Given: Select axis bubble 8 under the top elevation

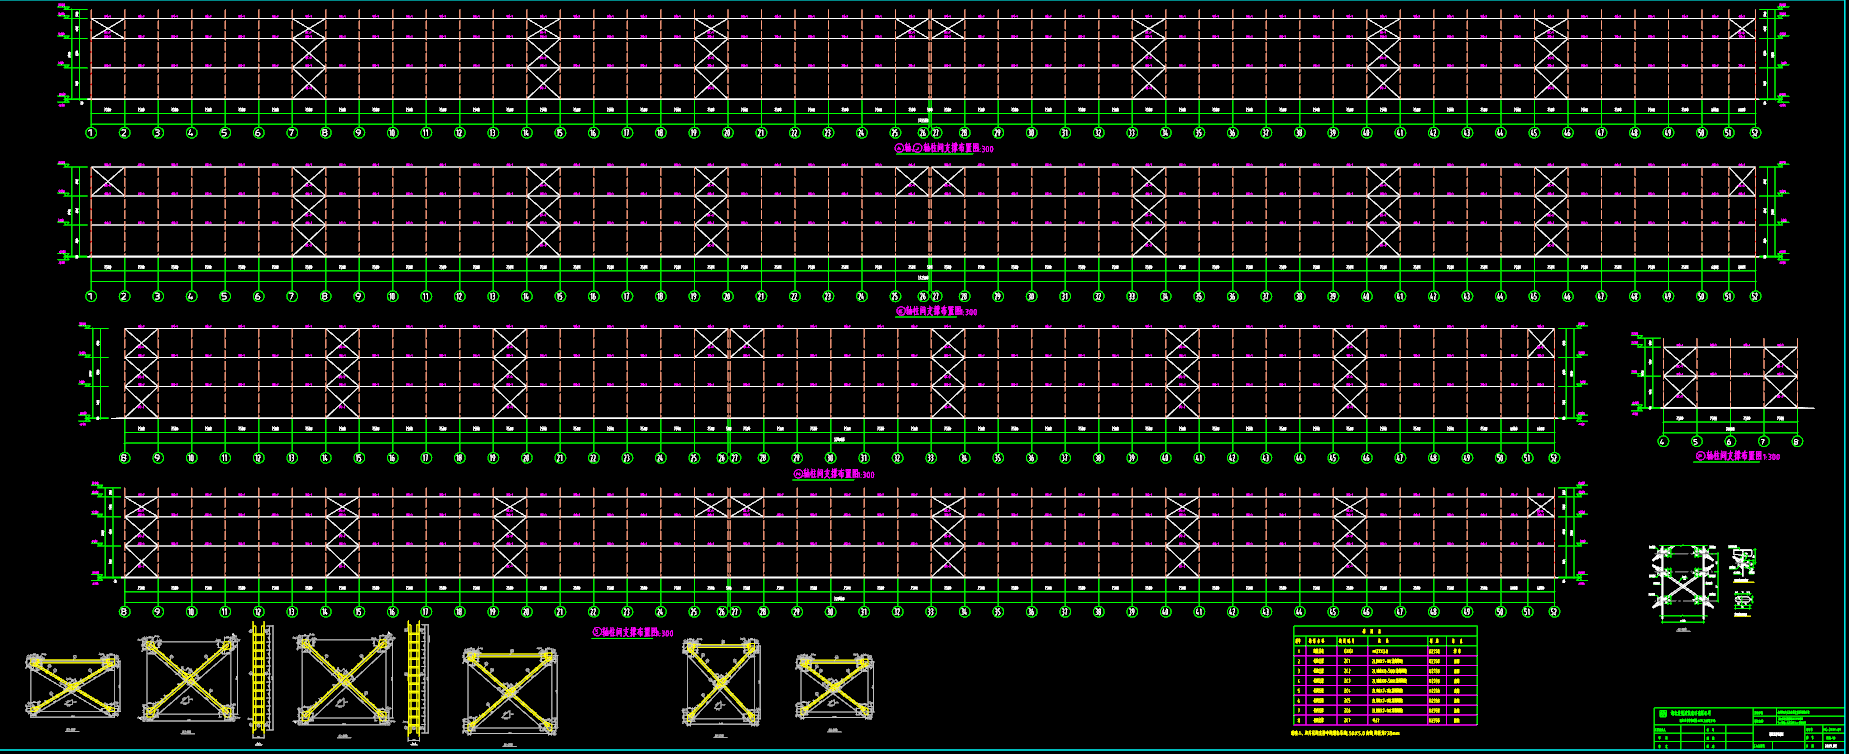Looking at the screenshot, I should coord(325,132).
